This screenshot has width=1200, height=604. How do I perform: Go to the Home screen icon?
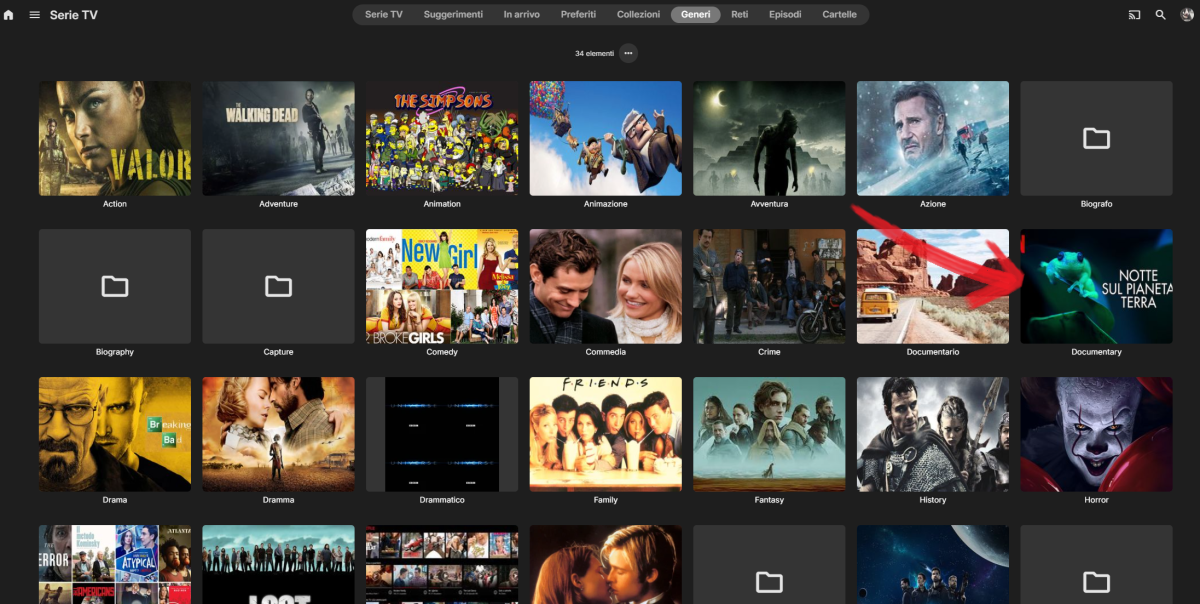coord(8,15)
